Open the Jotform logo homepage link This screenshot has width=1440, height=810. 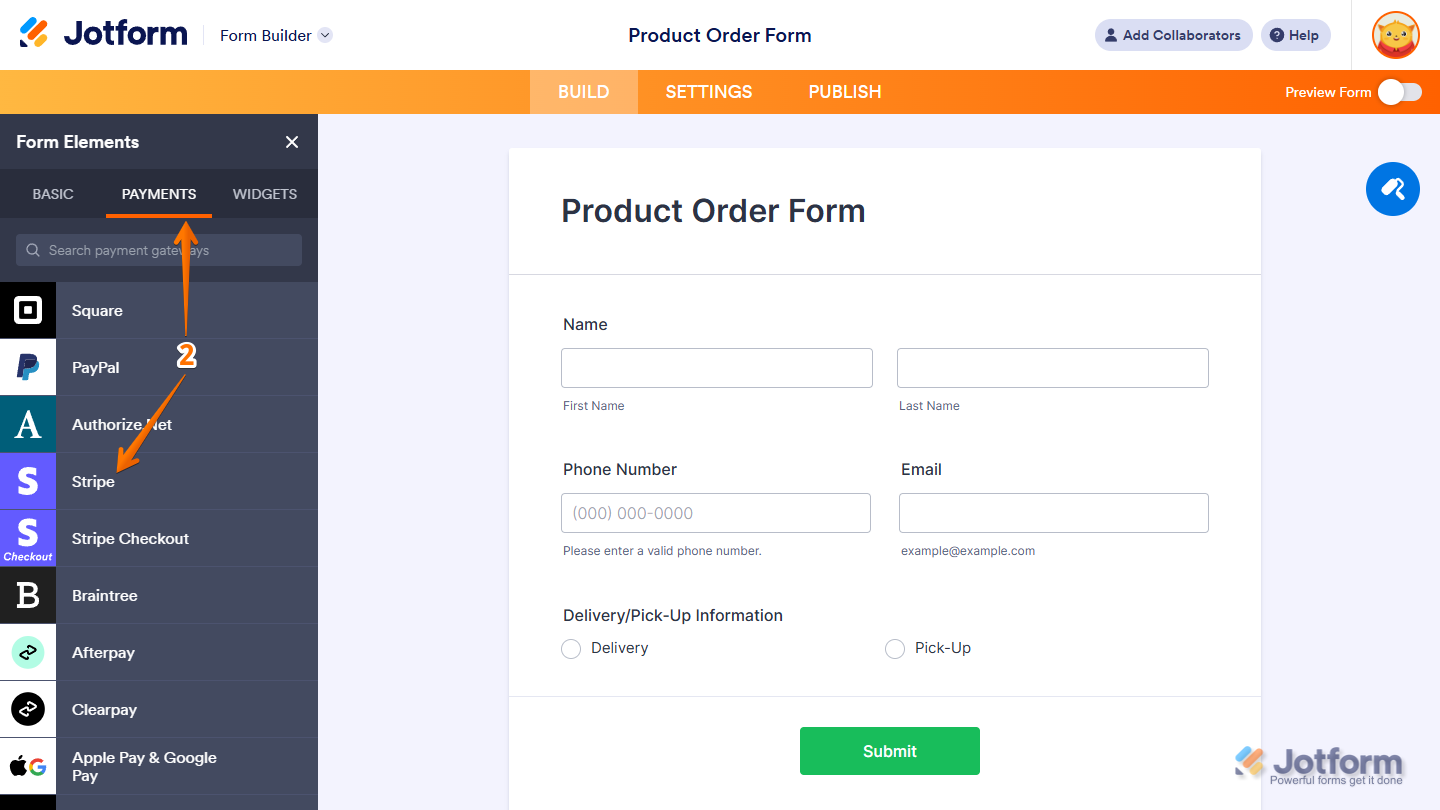coord(103,32)
